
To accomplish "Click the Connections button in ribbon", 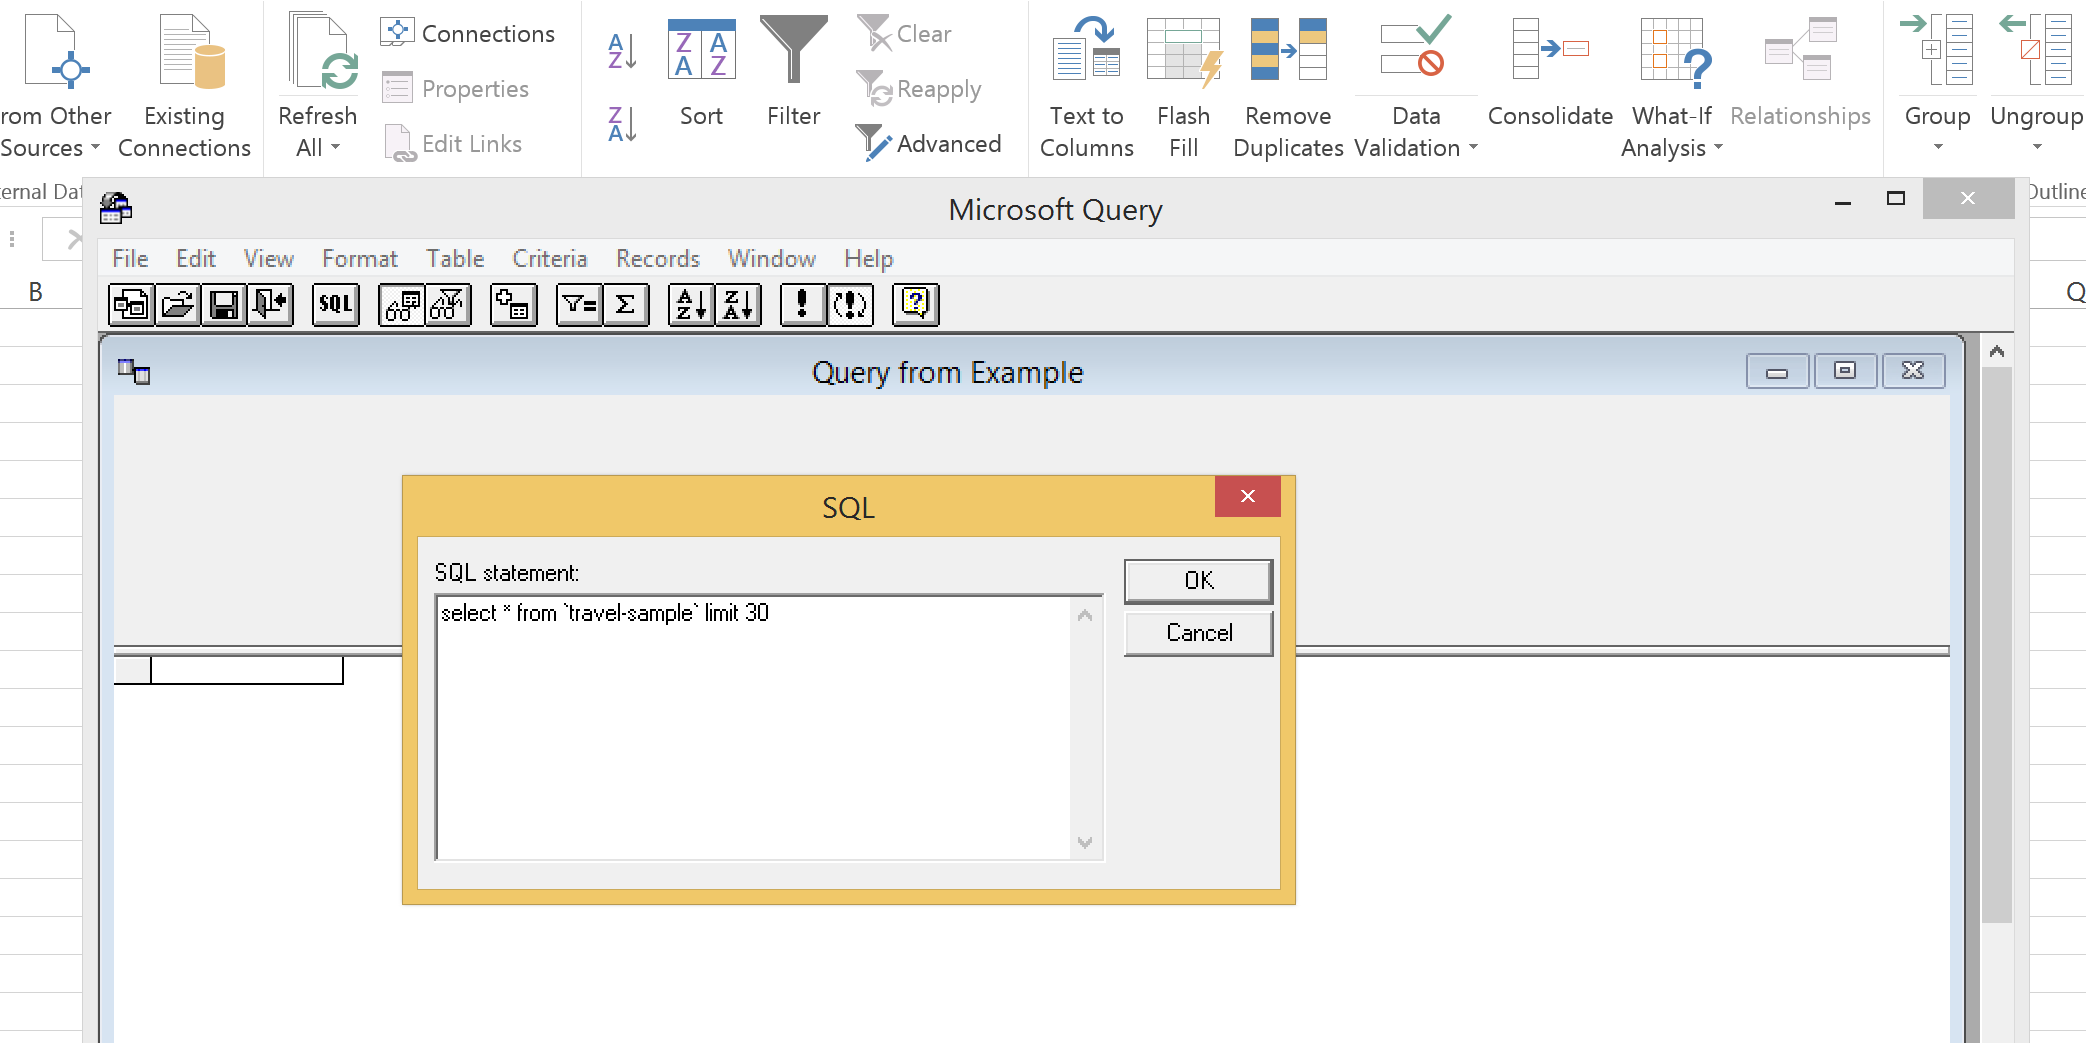I will 468,33.
